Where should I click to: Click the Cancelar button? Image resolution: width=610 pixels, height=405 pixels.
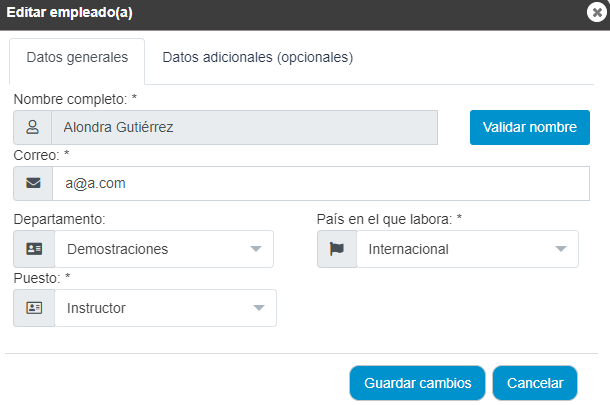535,383
